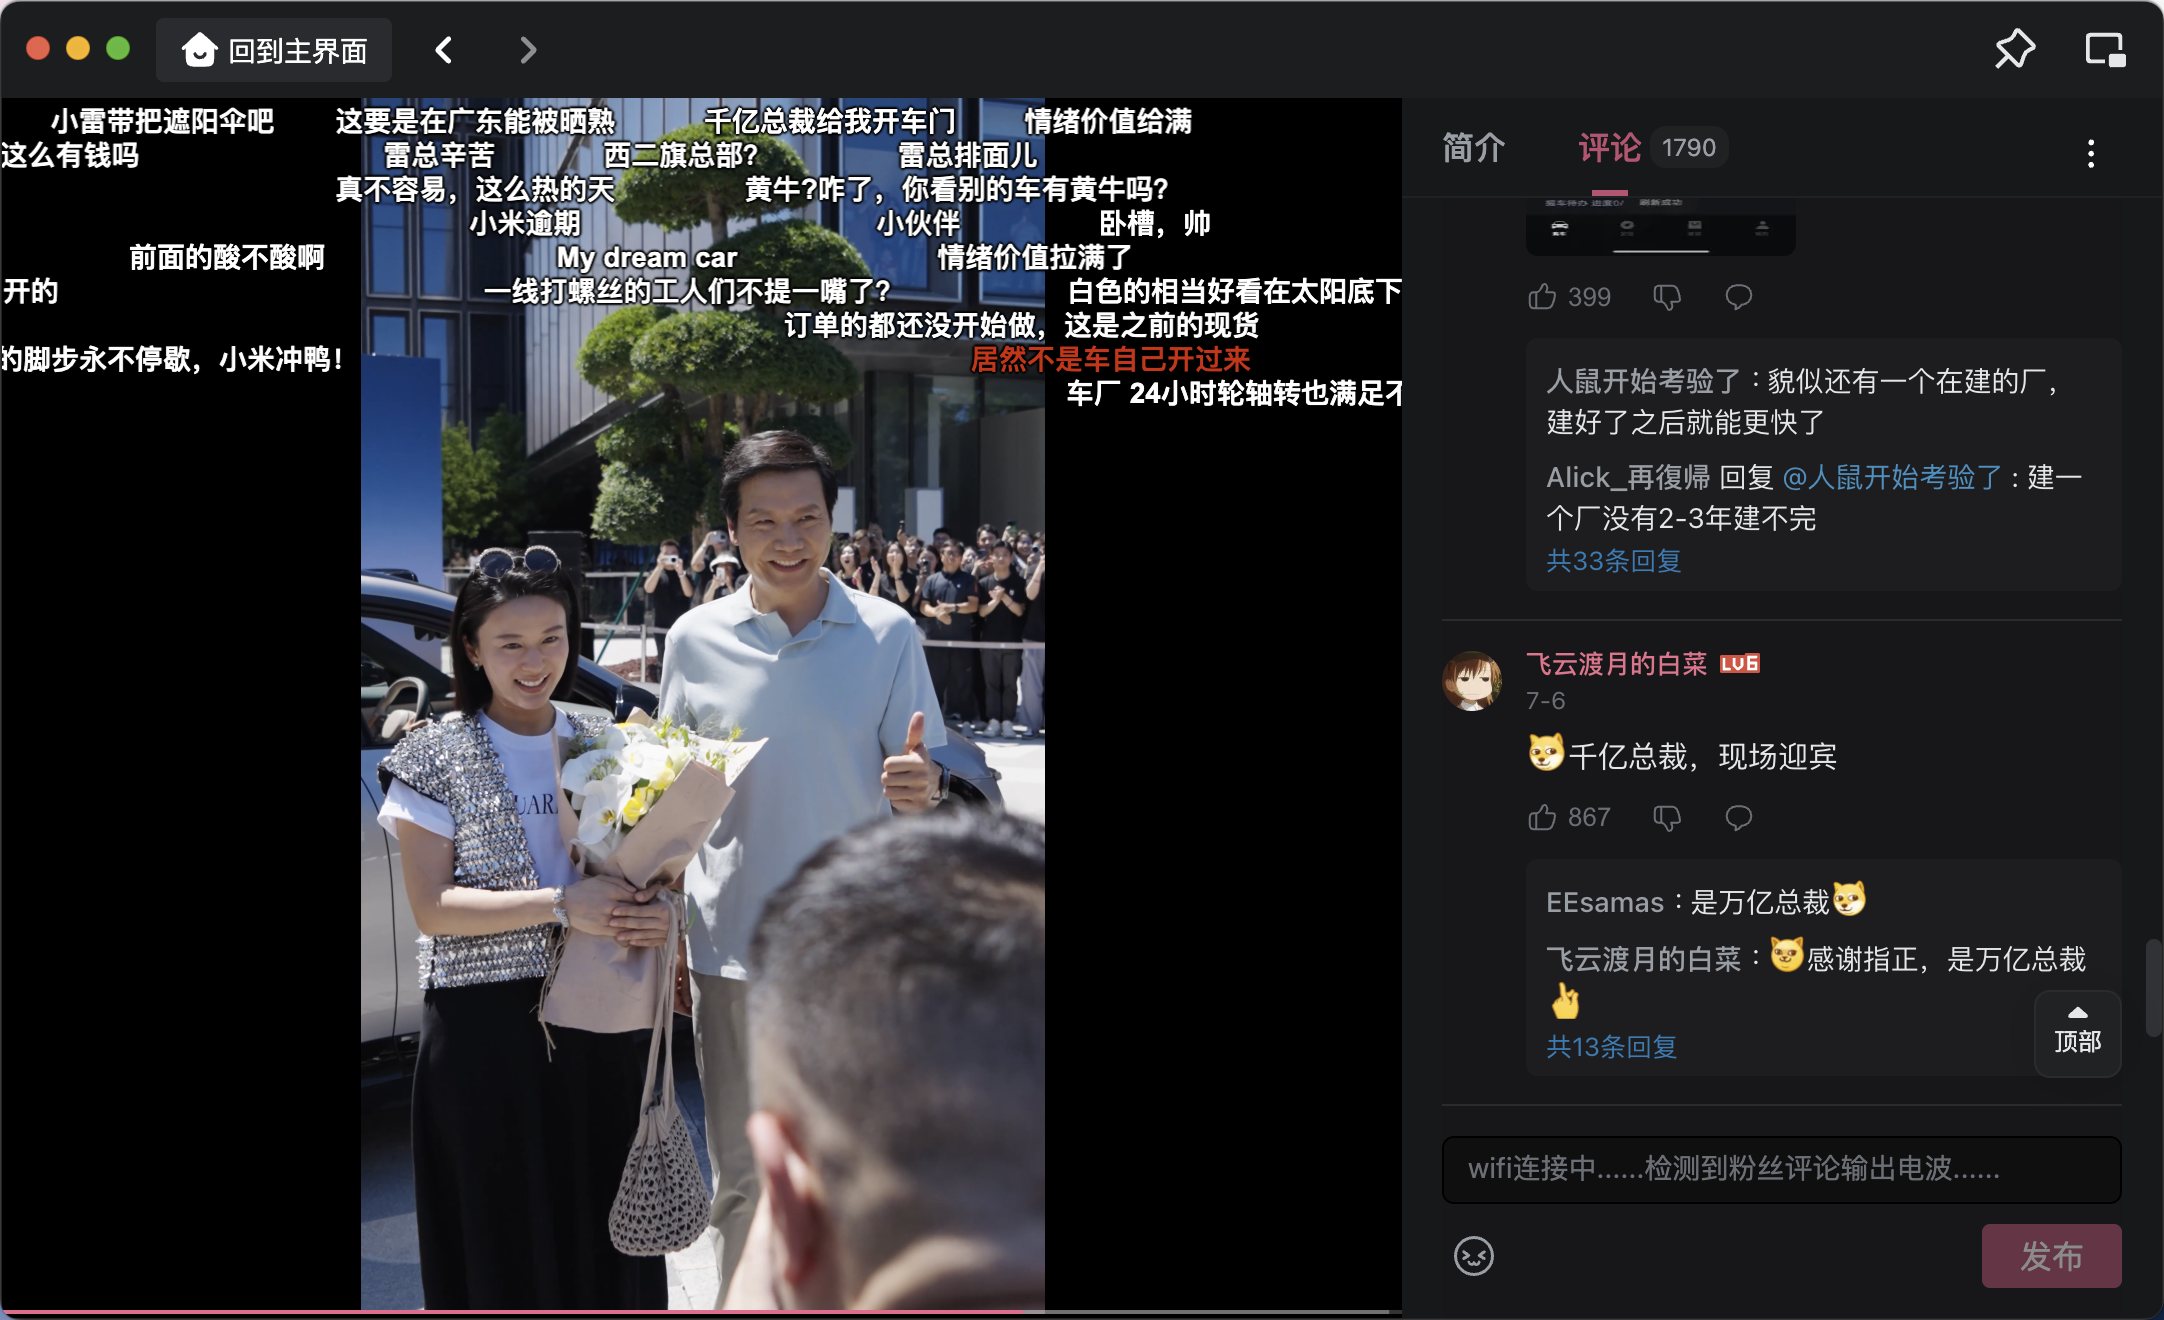The height and width of the screenshot is (1320, 2164).
Task: Focus the comment input field
Action: pos(1781,1169)
